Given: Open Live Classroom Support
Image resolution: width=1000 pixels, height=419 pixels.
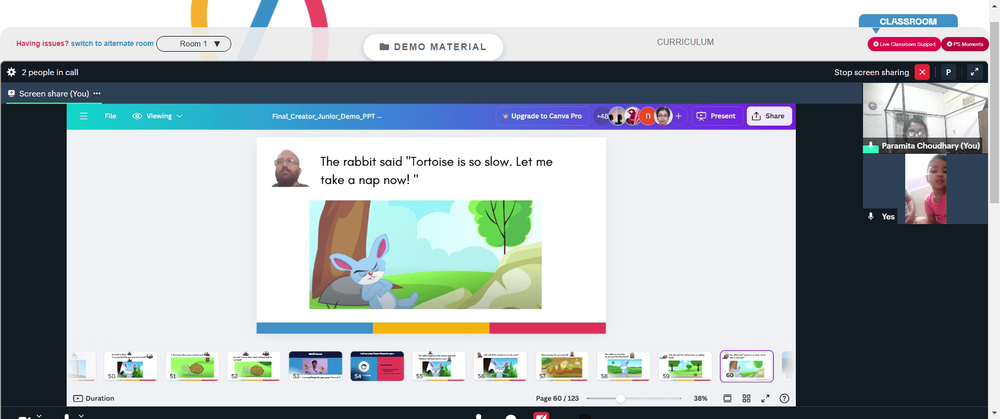Looking at the screenshot, I should pyautogui.click(x=904, y=44).
